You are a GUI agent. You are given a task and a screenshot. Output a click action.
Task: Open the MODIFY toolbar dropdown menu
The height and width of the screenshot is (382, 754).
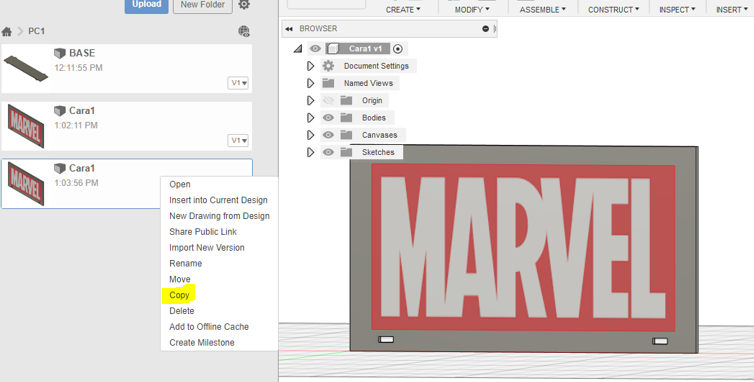click(473, 10)
